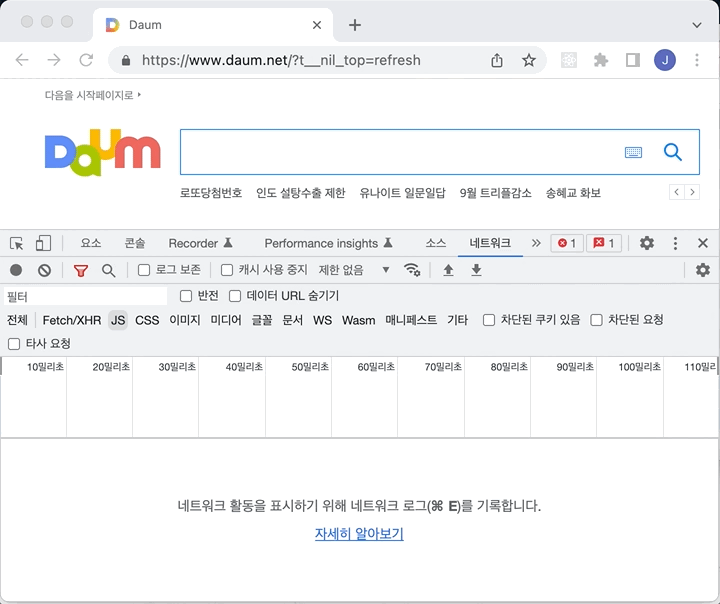Viewport: 720px width, 604px height.
Task: Toggle the red filter funnel
Action: click(x=81, y=271)
